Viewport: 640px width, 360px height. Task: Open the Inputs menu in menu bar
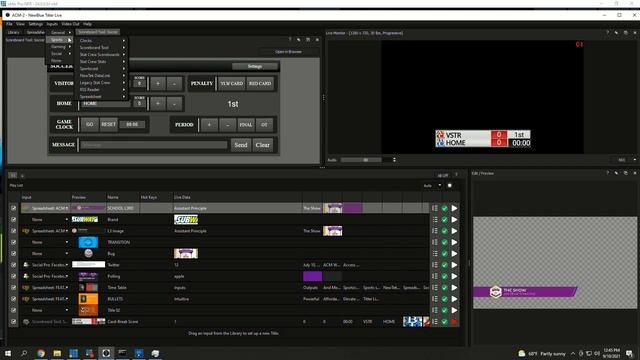tap(52, 24)
